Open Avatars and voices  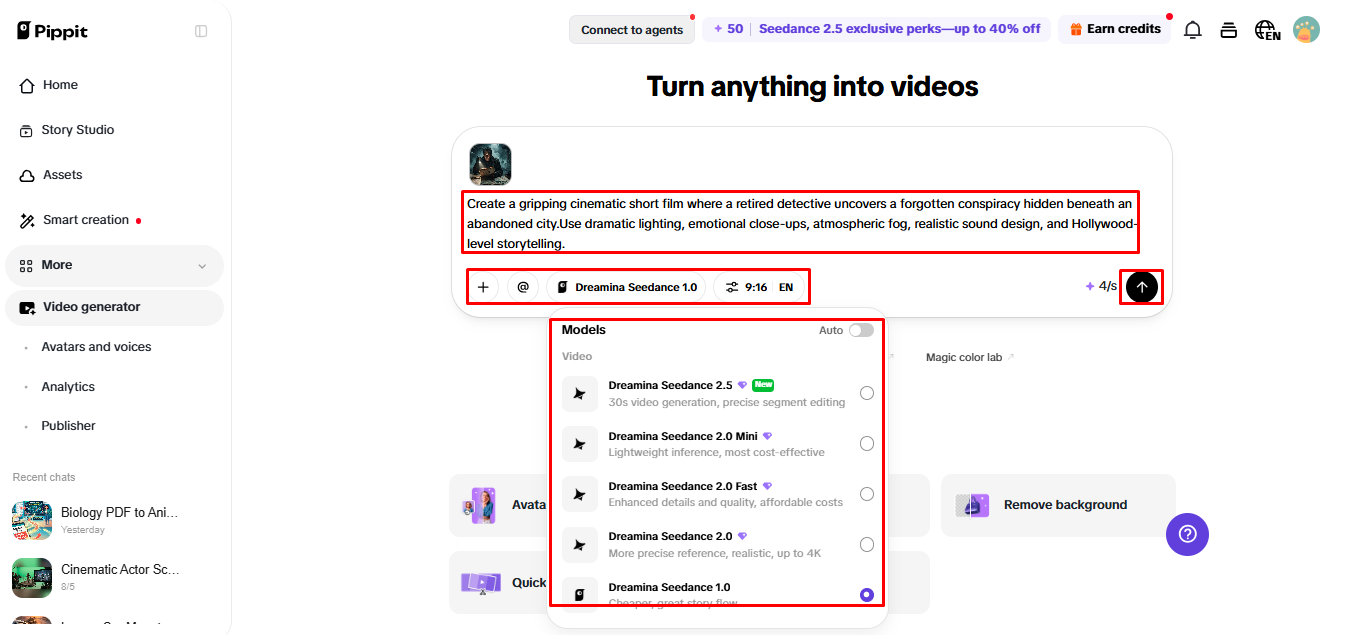(x=96, y=347)
